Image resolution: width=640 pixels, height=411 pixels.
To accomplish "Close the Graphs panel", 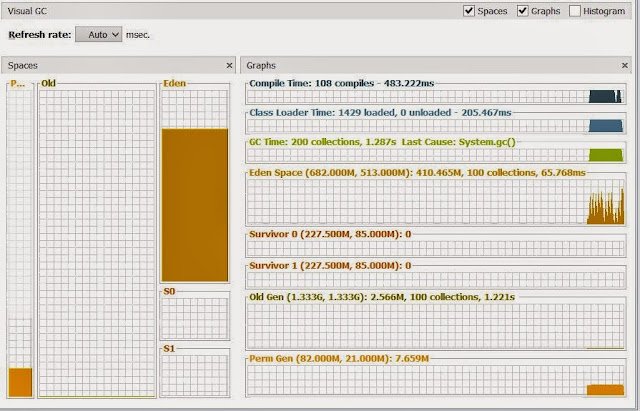I will click(625, 65).
